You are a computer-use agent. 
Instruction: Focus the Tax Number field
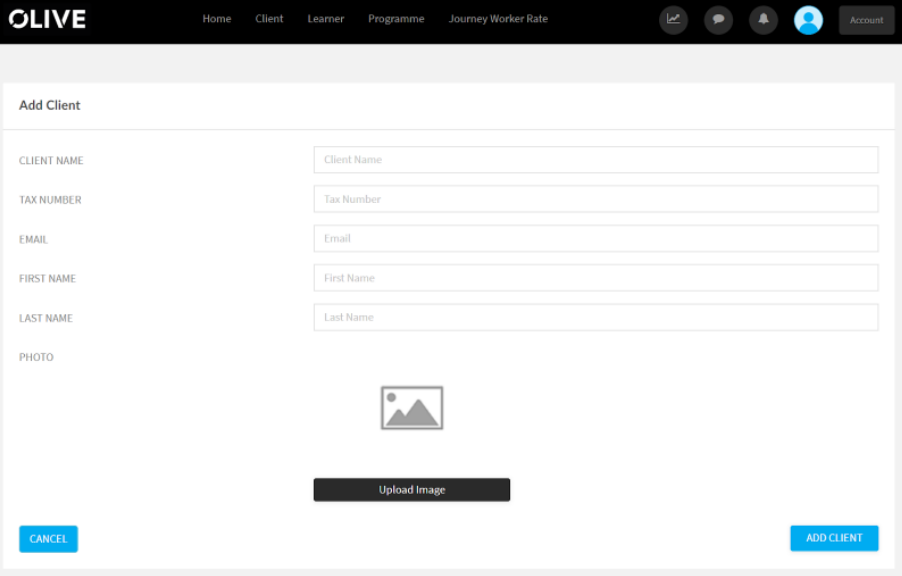click(x=595, y=199)
